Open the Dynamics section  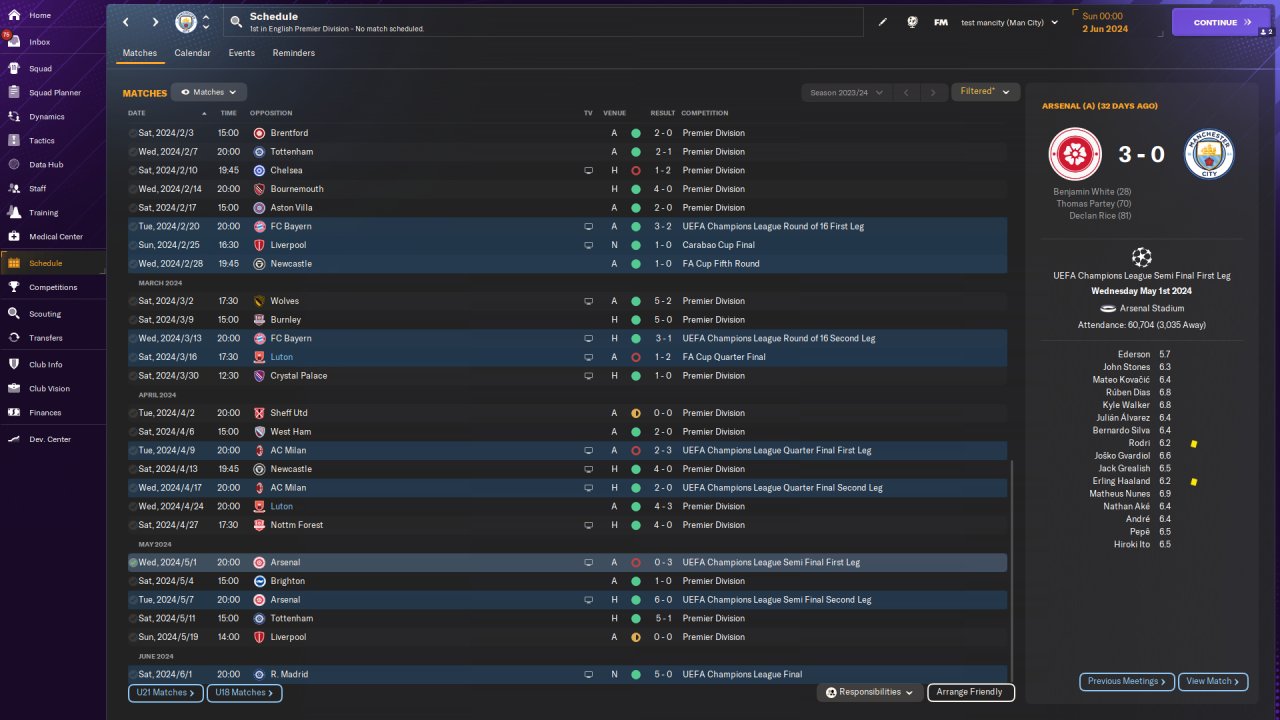pos(46,117)
